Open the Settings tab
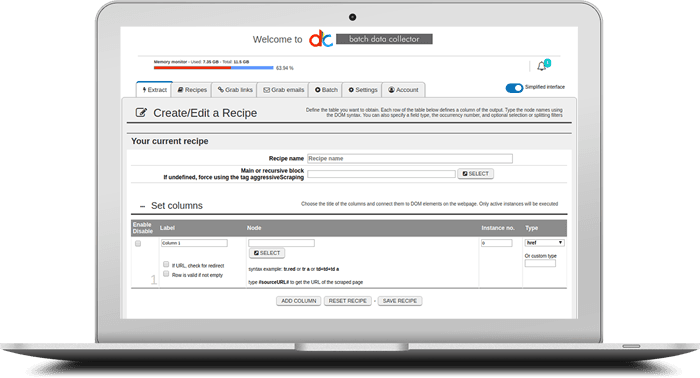Viewport: 700px width, 378px height. point(363,90)
